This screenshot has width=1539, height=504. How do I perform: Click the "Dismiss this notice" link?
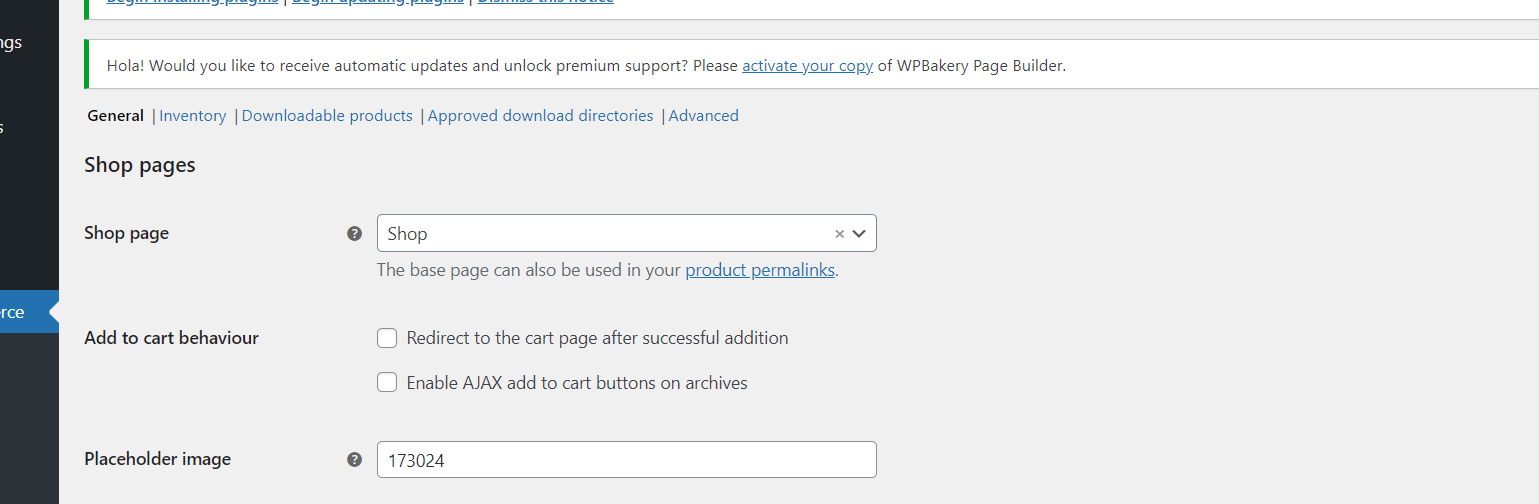[545, 2]
